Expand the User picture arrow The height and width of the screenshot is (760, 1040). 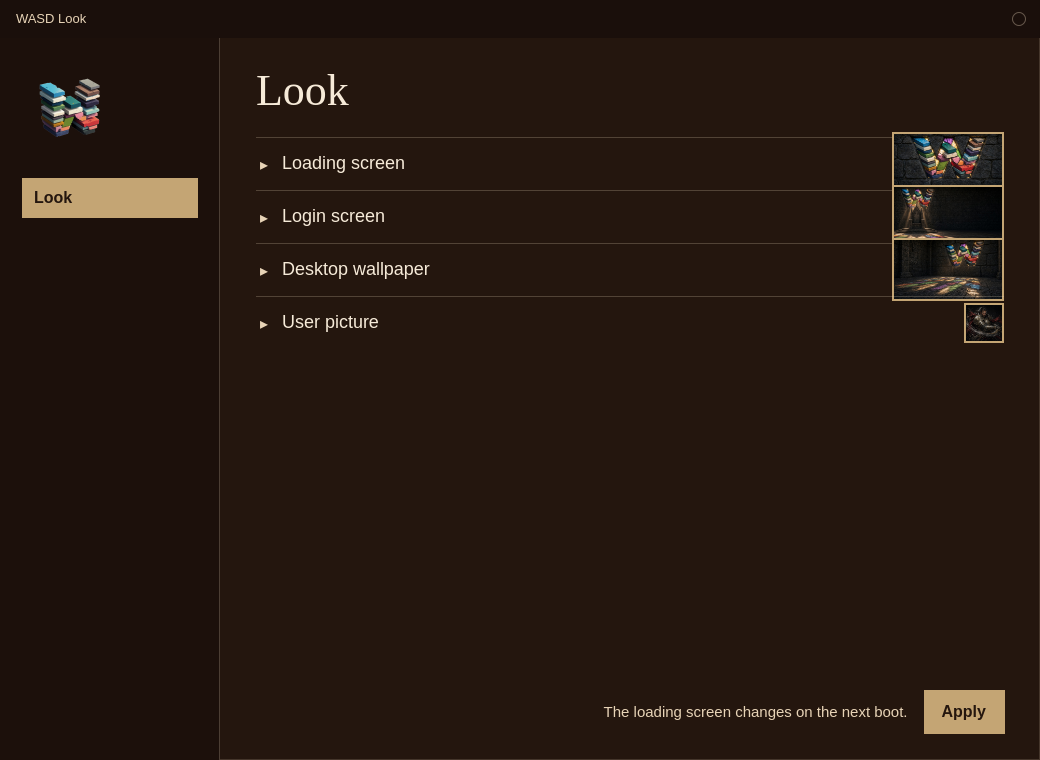tap(264, 324)
